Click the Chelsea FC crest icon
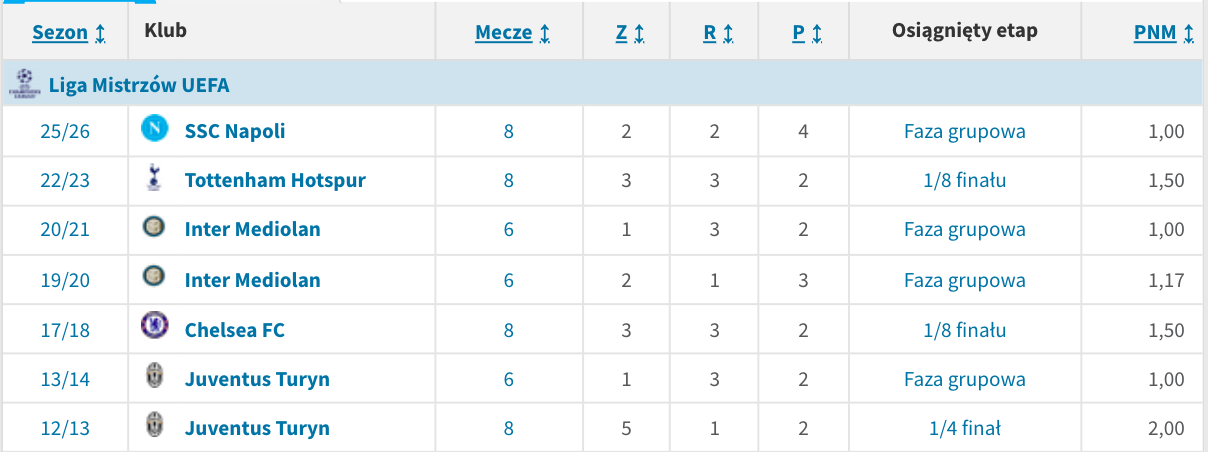The width and height of the screenshot is (1208, 452). point(152,327)
